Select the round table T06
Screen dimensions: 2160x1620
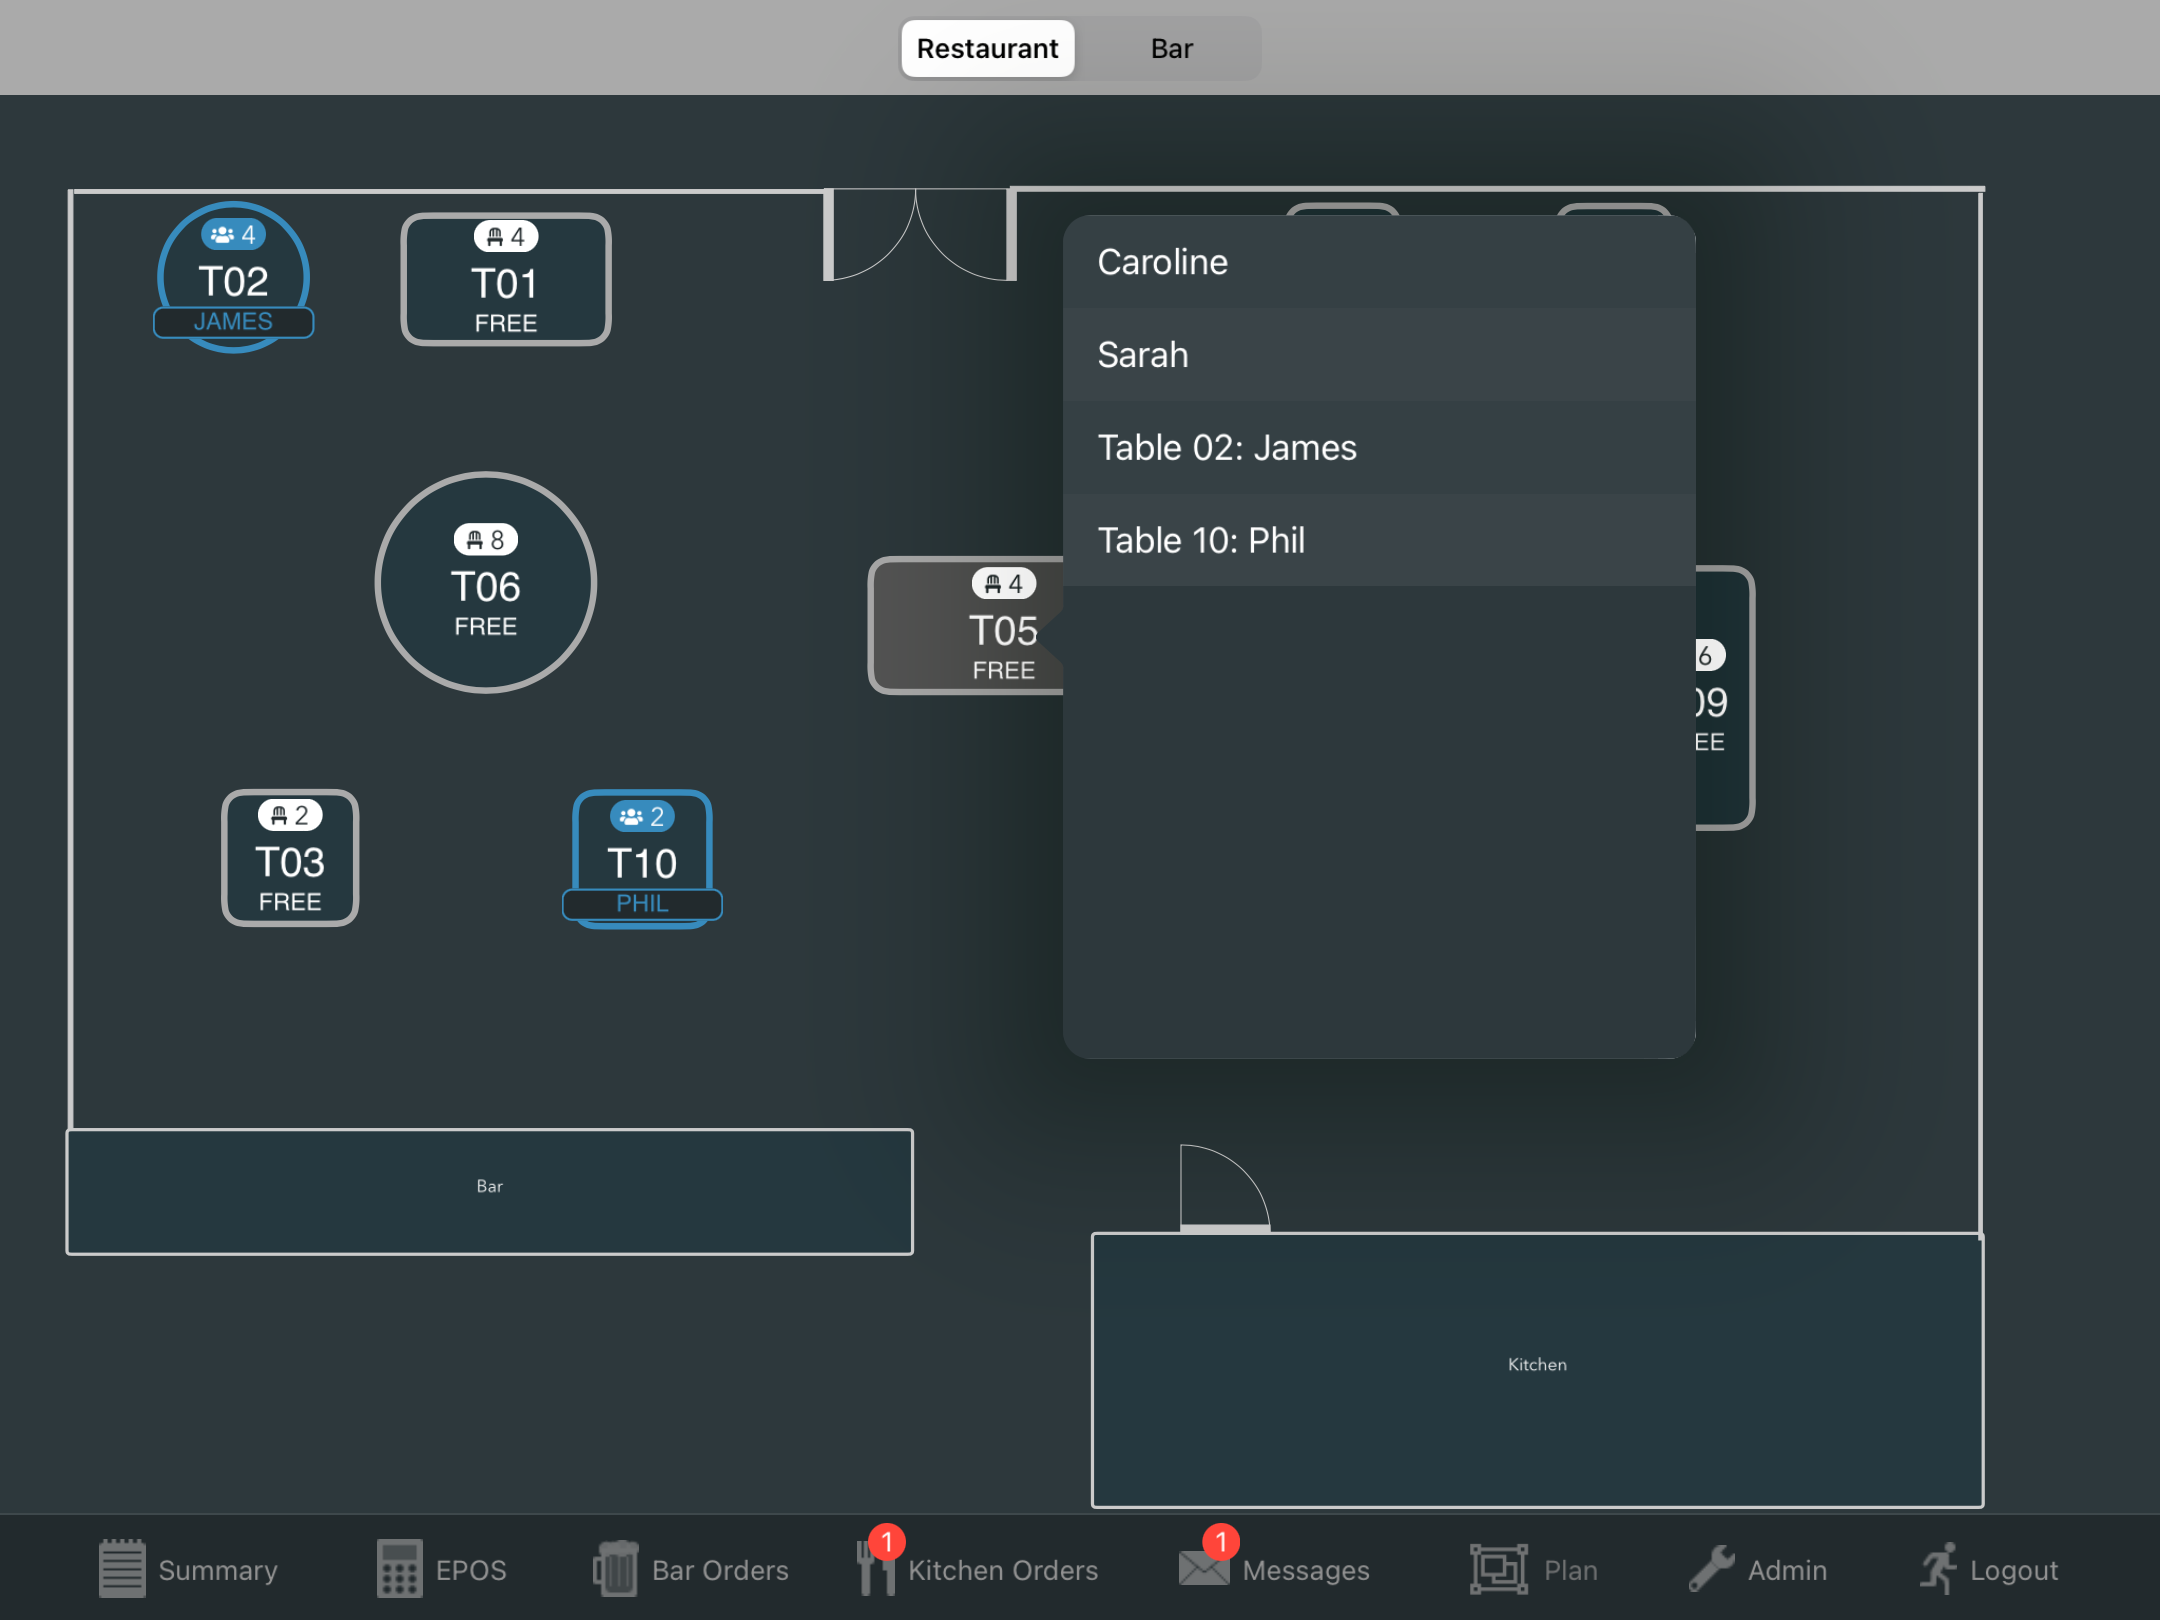(486, 583)
